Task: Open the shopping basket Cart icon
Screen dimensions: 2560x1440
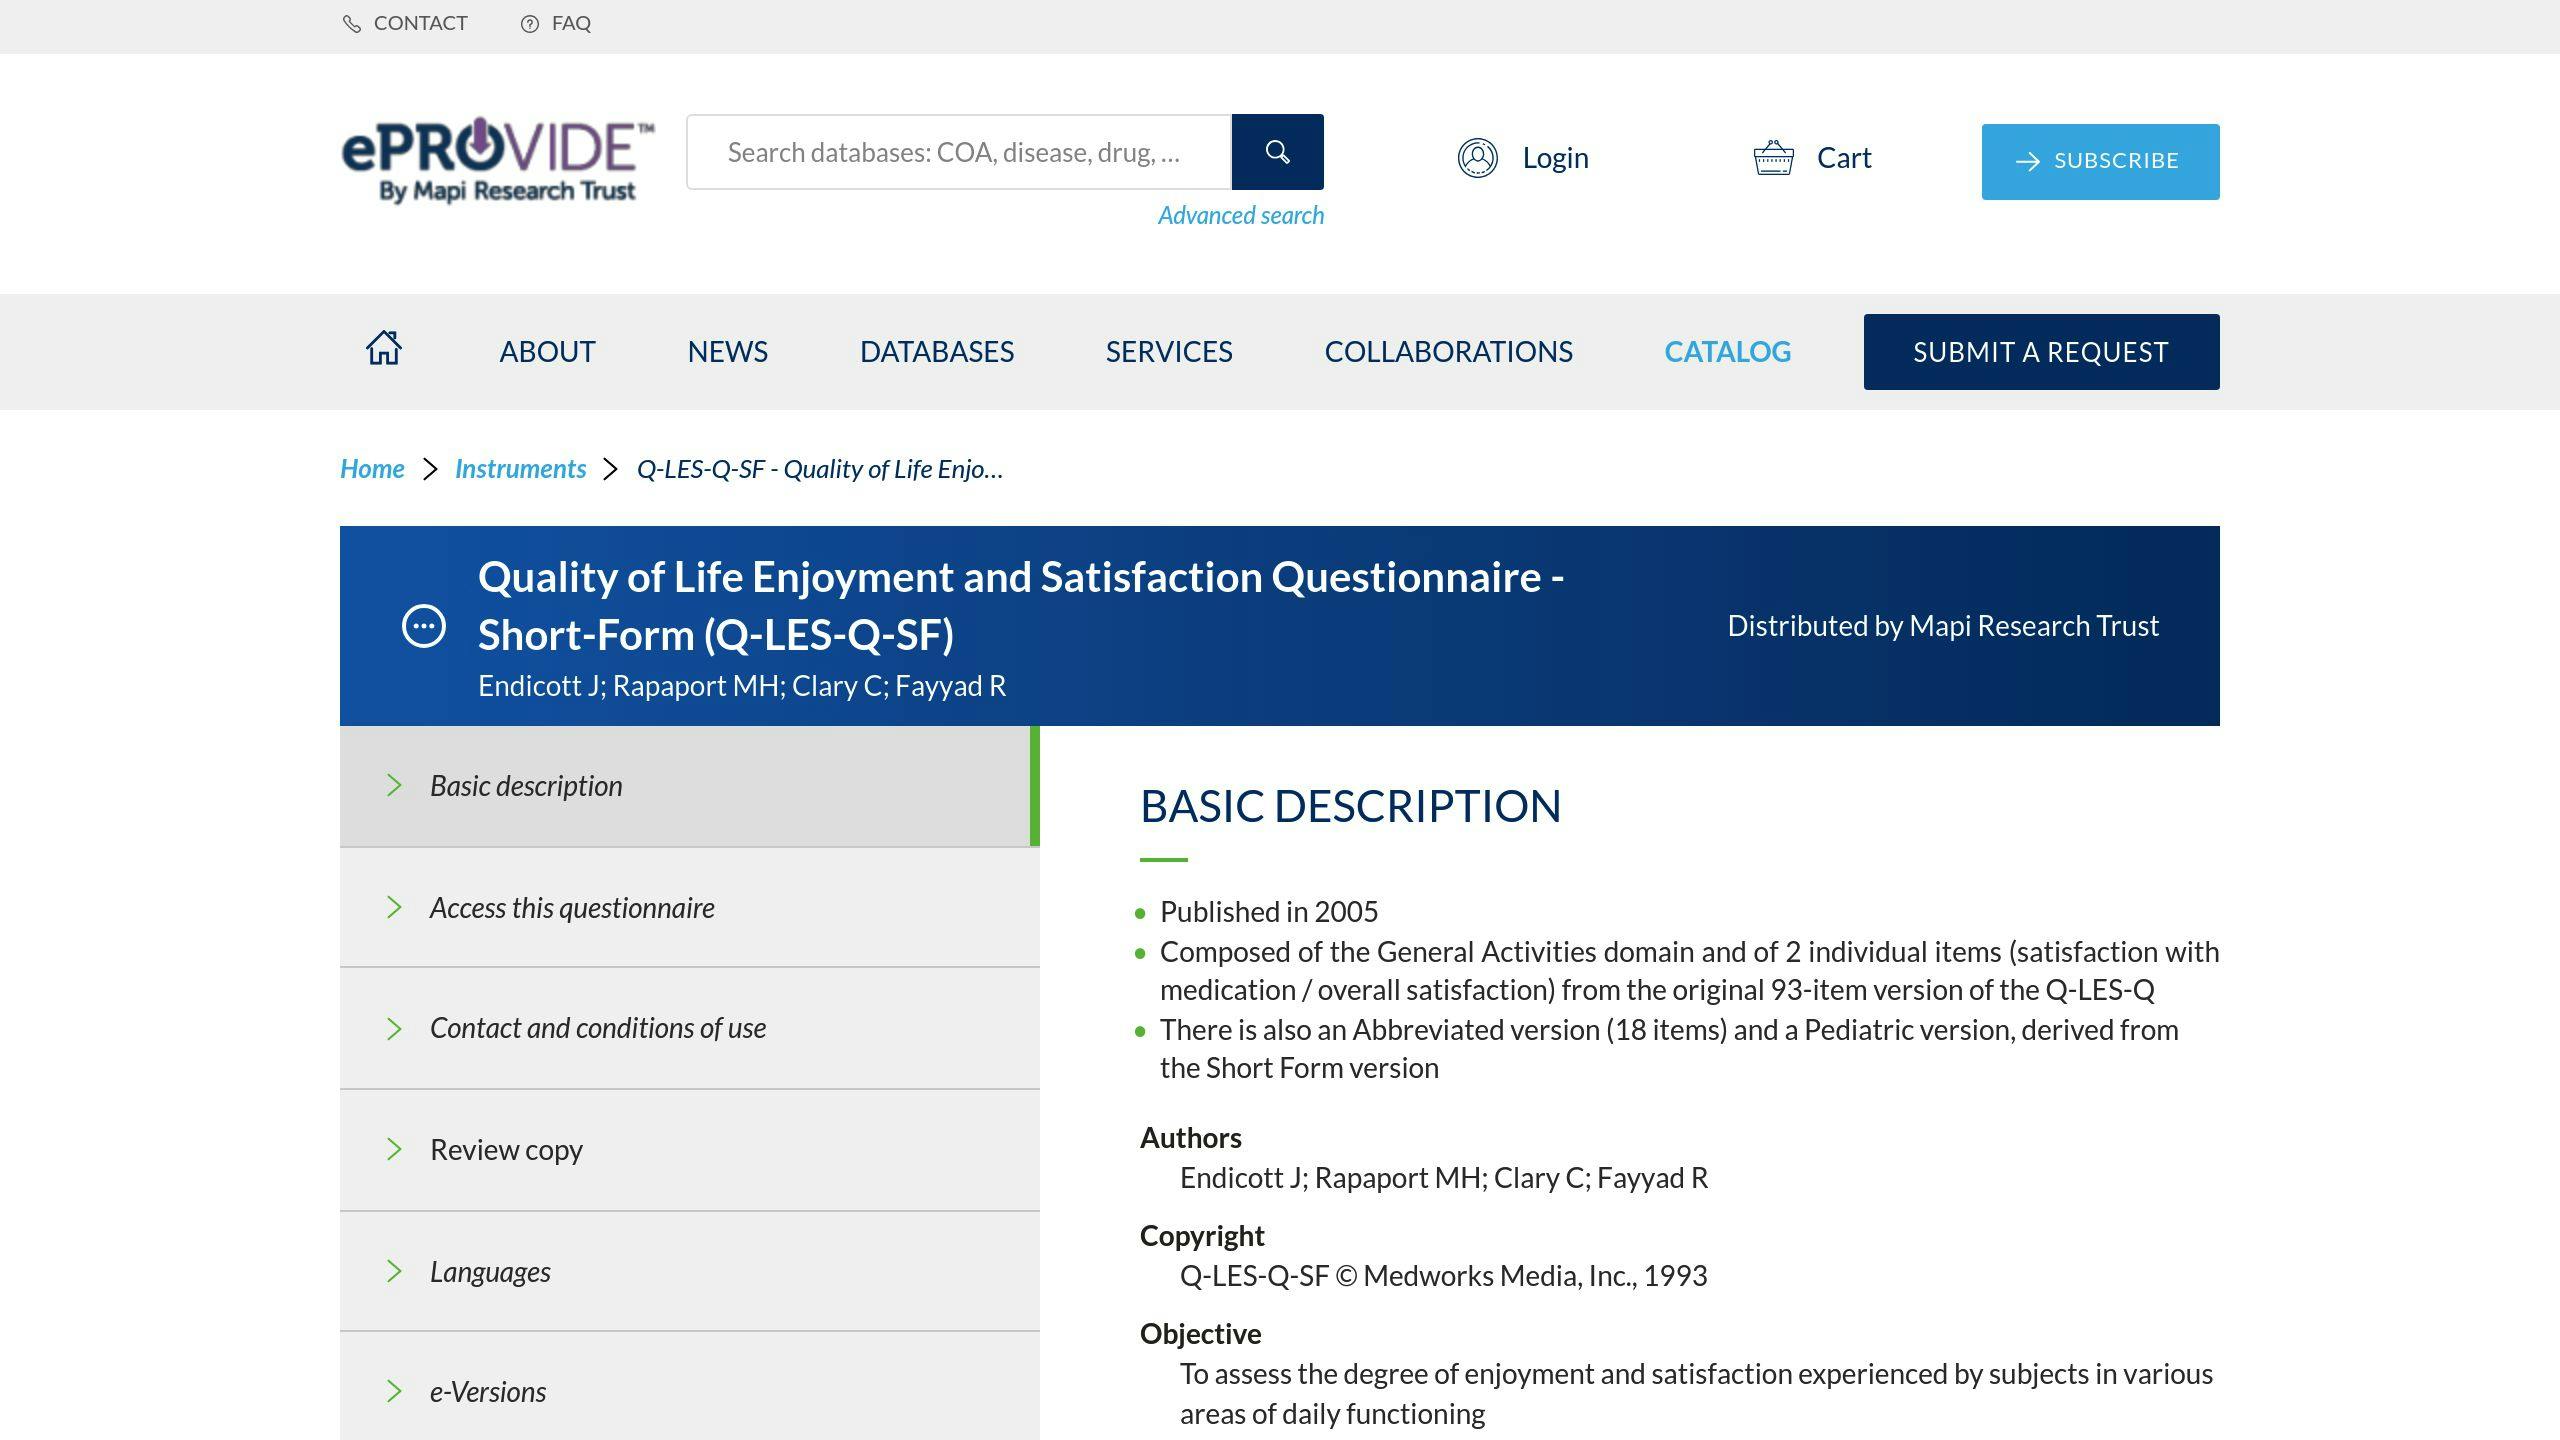Action: click(1773, 158)
